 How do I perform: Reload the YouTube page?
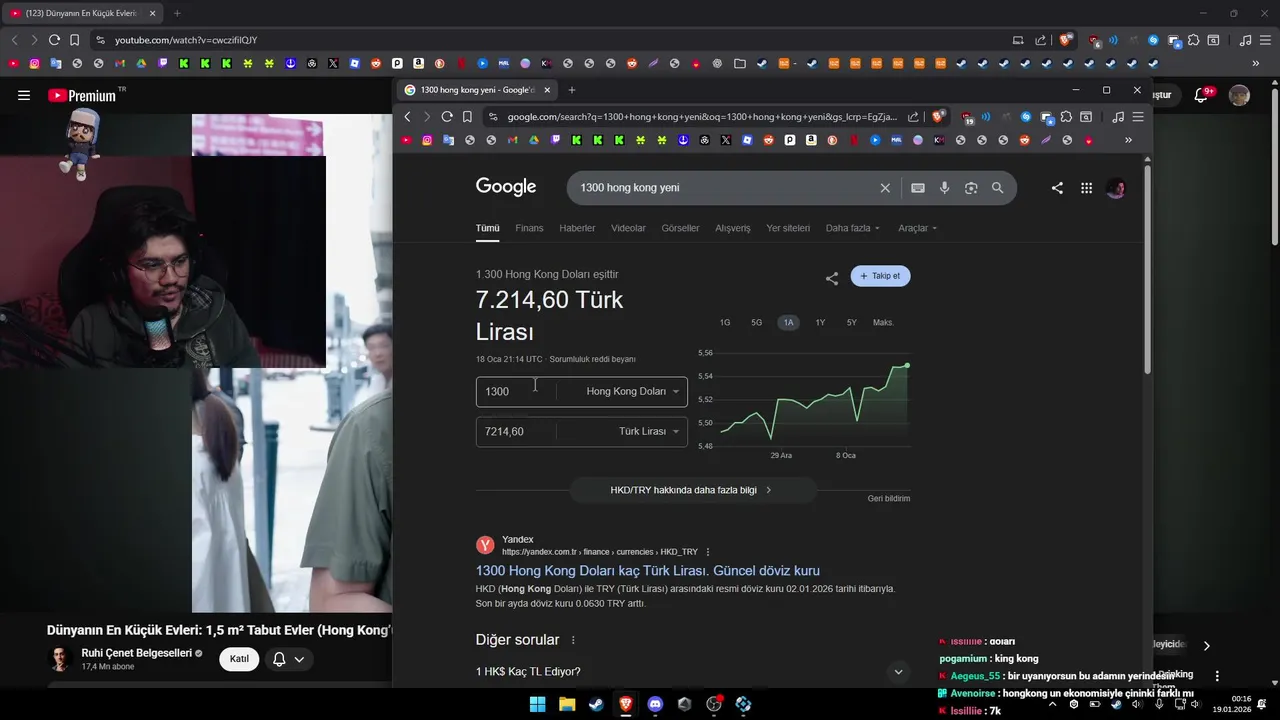click(x=54, y=40)
